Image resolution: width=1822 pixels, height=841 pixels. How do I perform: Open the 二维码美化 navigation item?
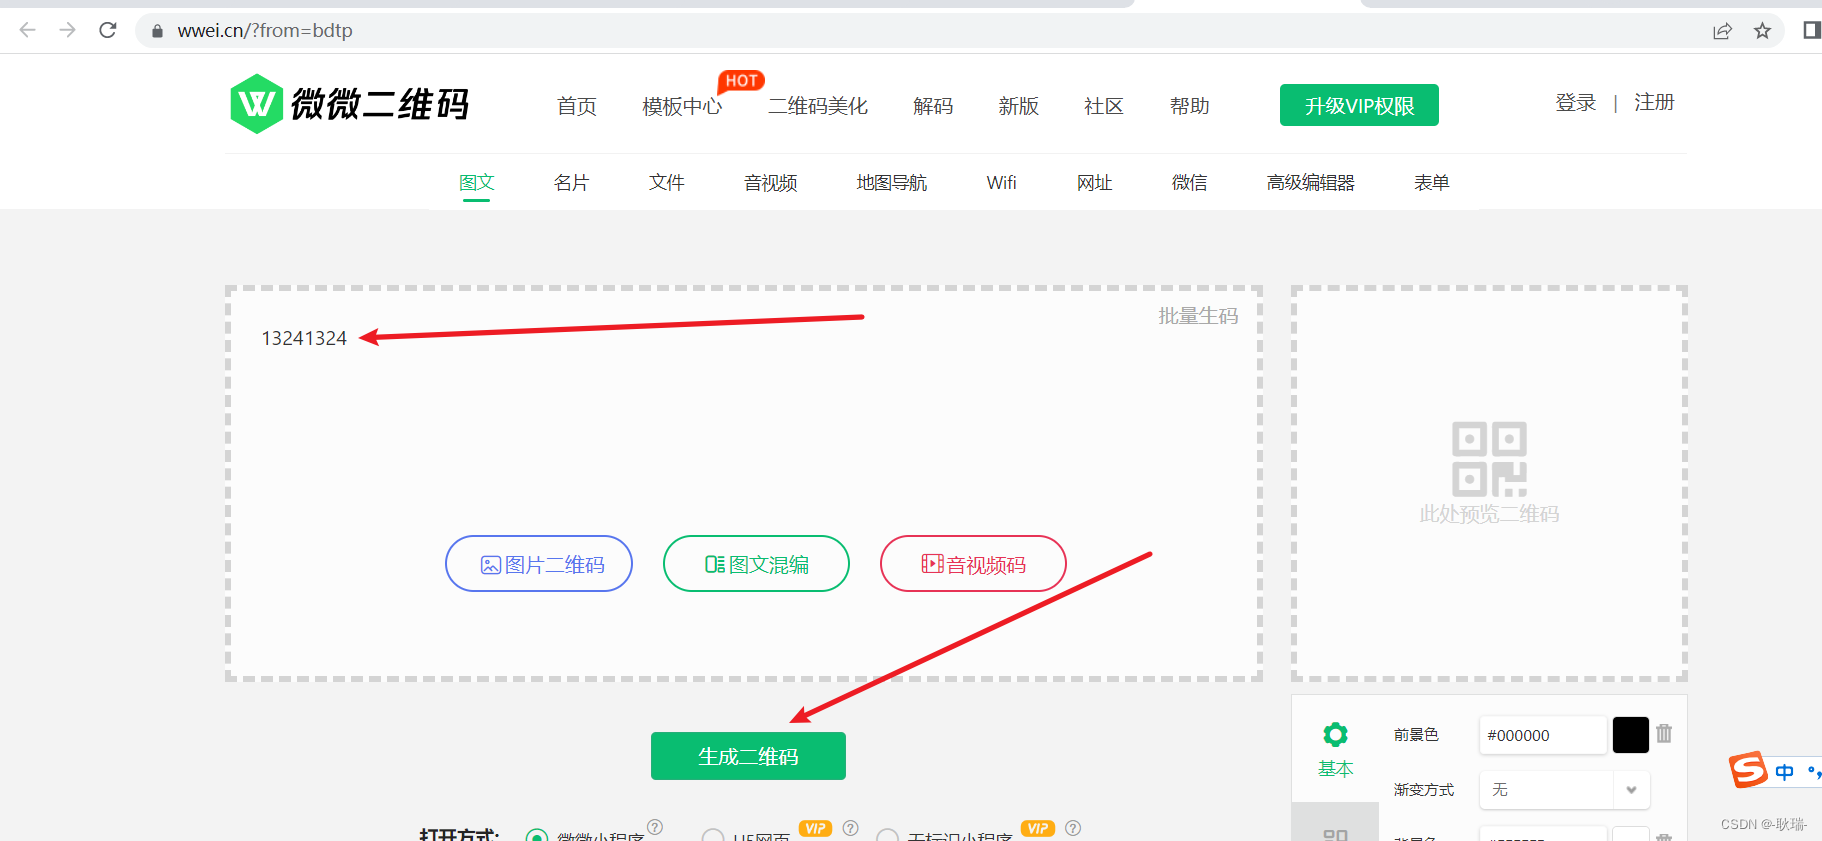click(x=818, y=106)
